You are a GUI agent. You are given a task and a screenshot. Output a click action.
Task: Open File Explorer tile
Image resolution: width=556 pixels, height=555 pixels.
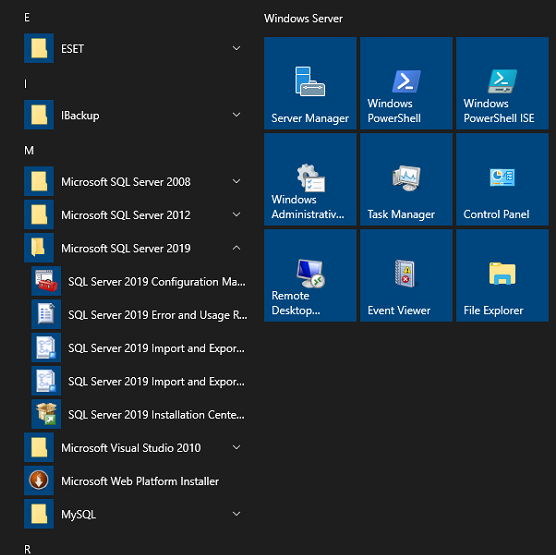(x=502, y=276)
